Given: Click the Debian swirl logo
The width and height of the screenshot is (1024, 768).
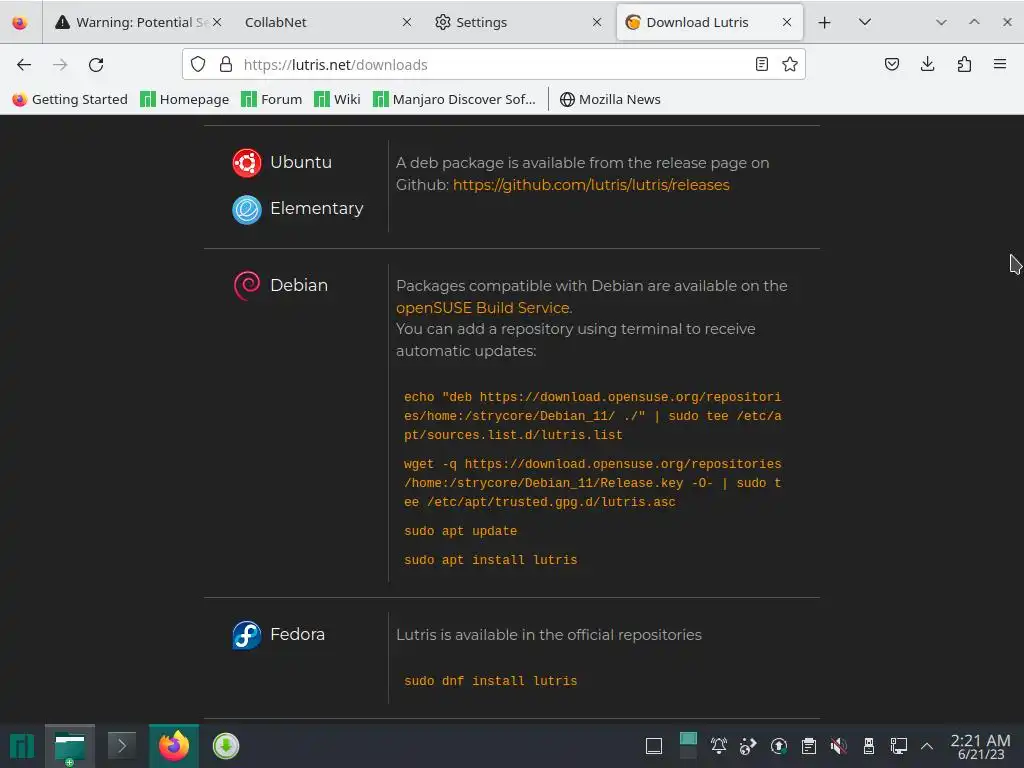Looking at the screenshot, I should 247,285.
